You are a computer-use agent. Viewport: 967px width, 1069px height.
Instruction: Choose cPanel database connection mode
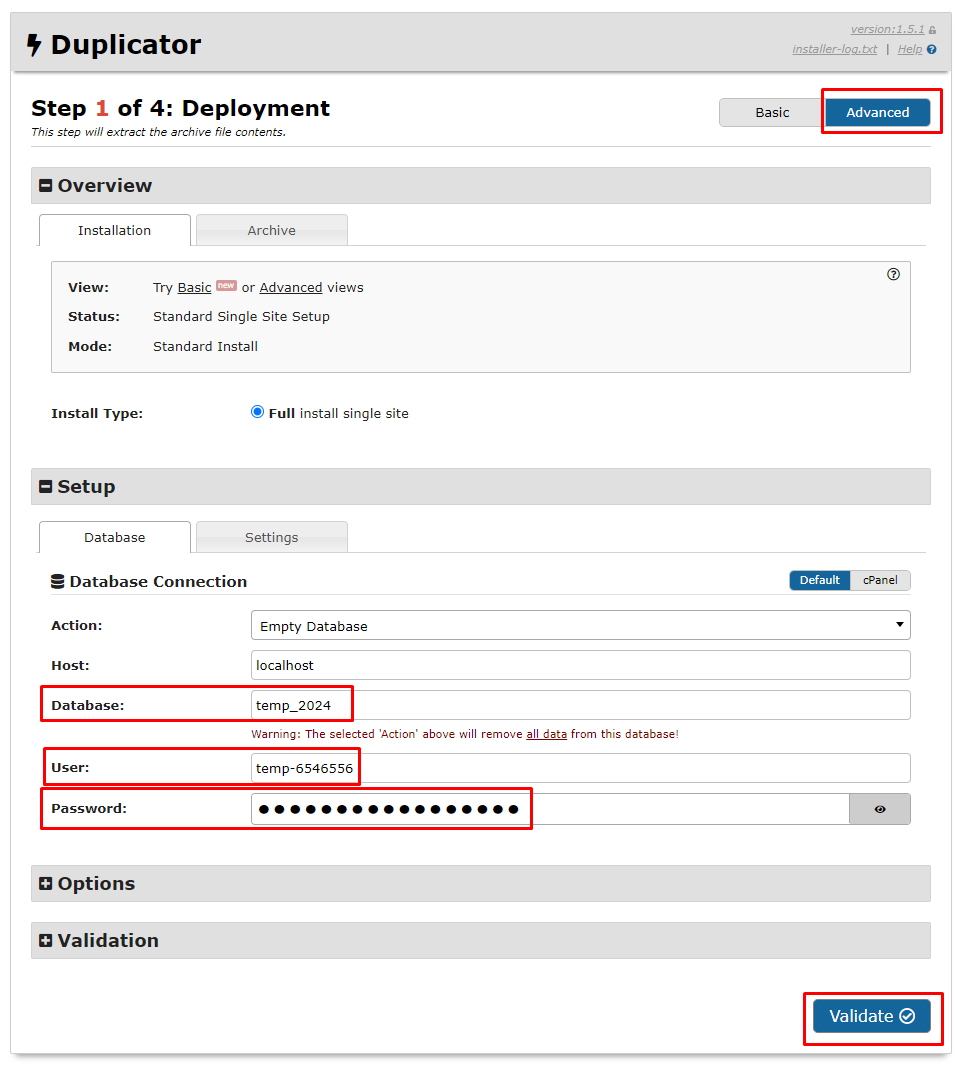click(x=880, y=580)
